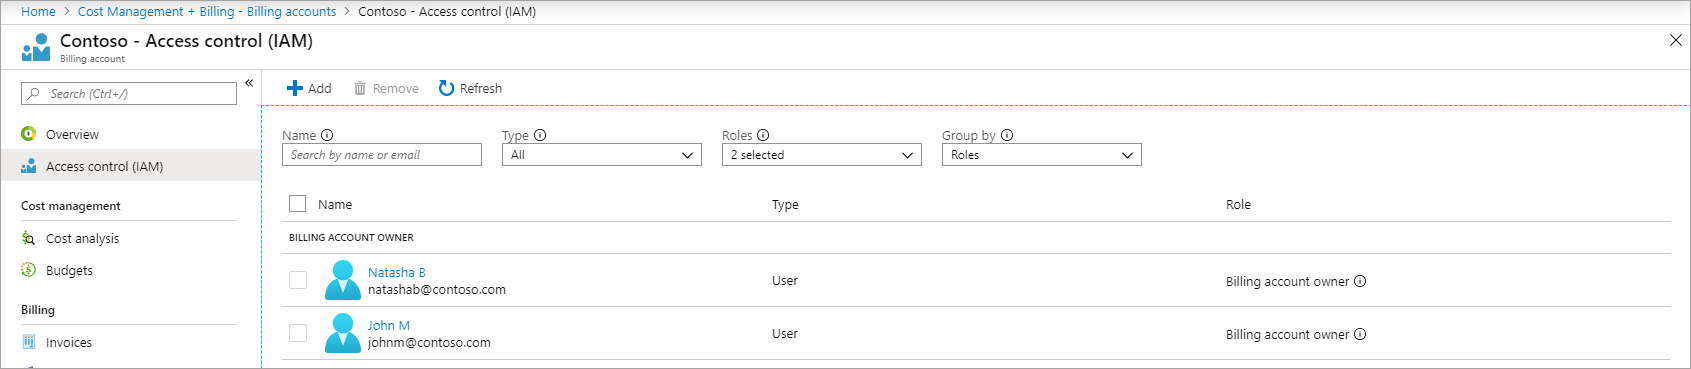The image size is (1691, 369).
Task: Click the Remove trash icon
Action: click(360, 88)
